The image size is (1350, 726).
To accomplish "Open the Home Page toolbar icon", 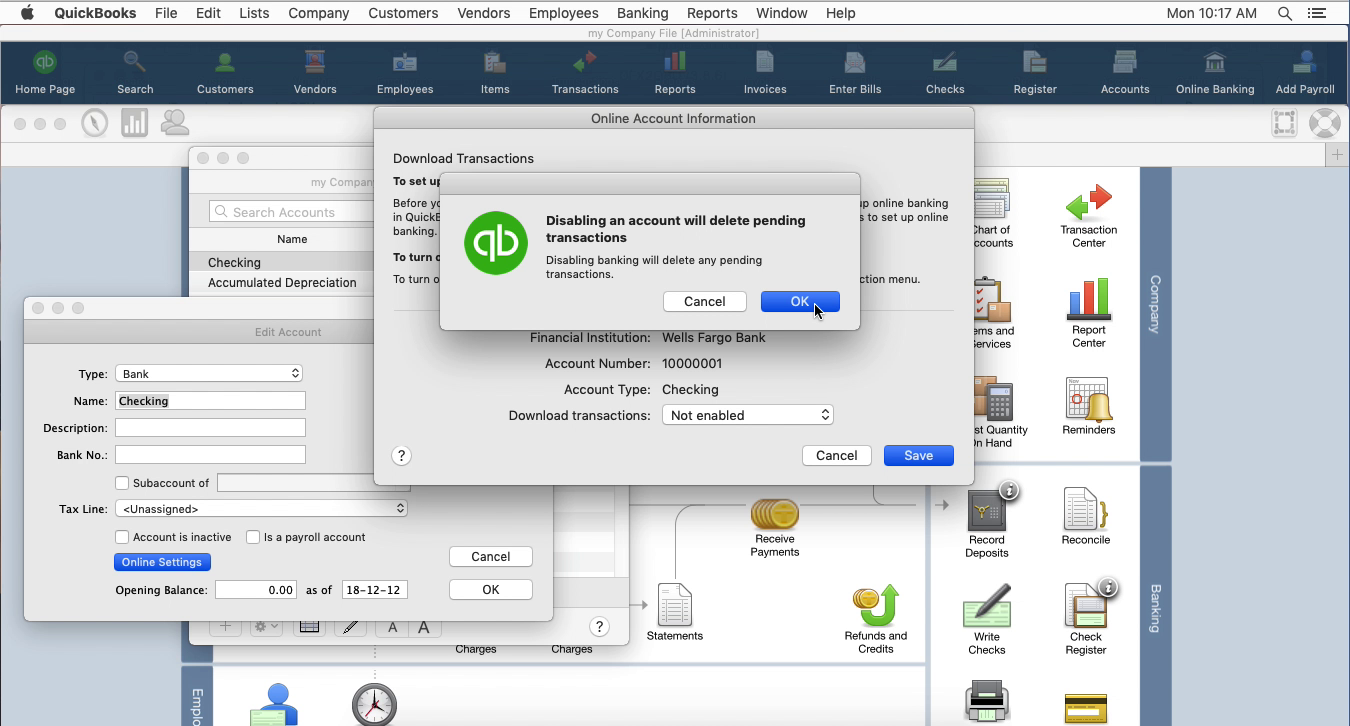I will [45, 72].
